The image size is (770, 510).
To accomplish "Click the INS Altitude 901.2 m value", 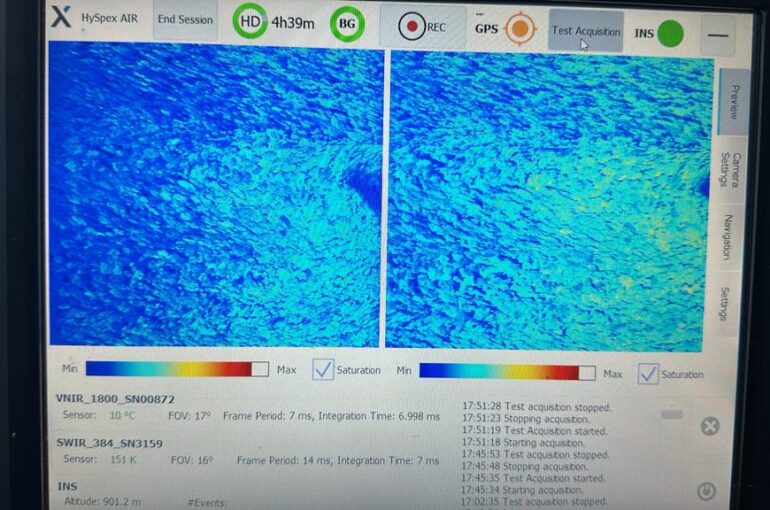I will point(103,502).
